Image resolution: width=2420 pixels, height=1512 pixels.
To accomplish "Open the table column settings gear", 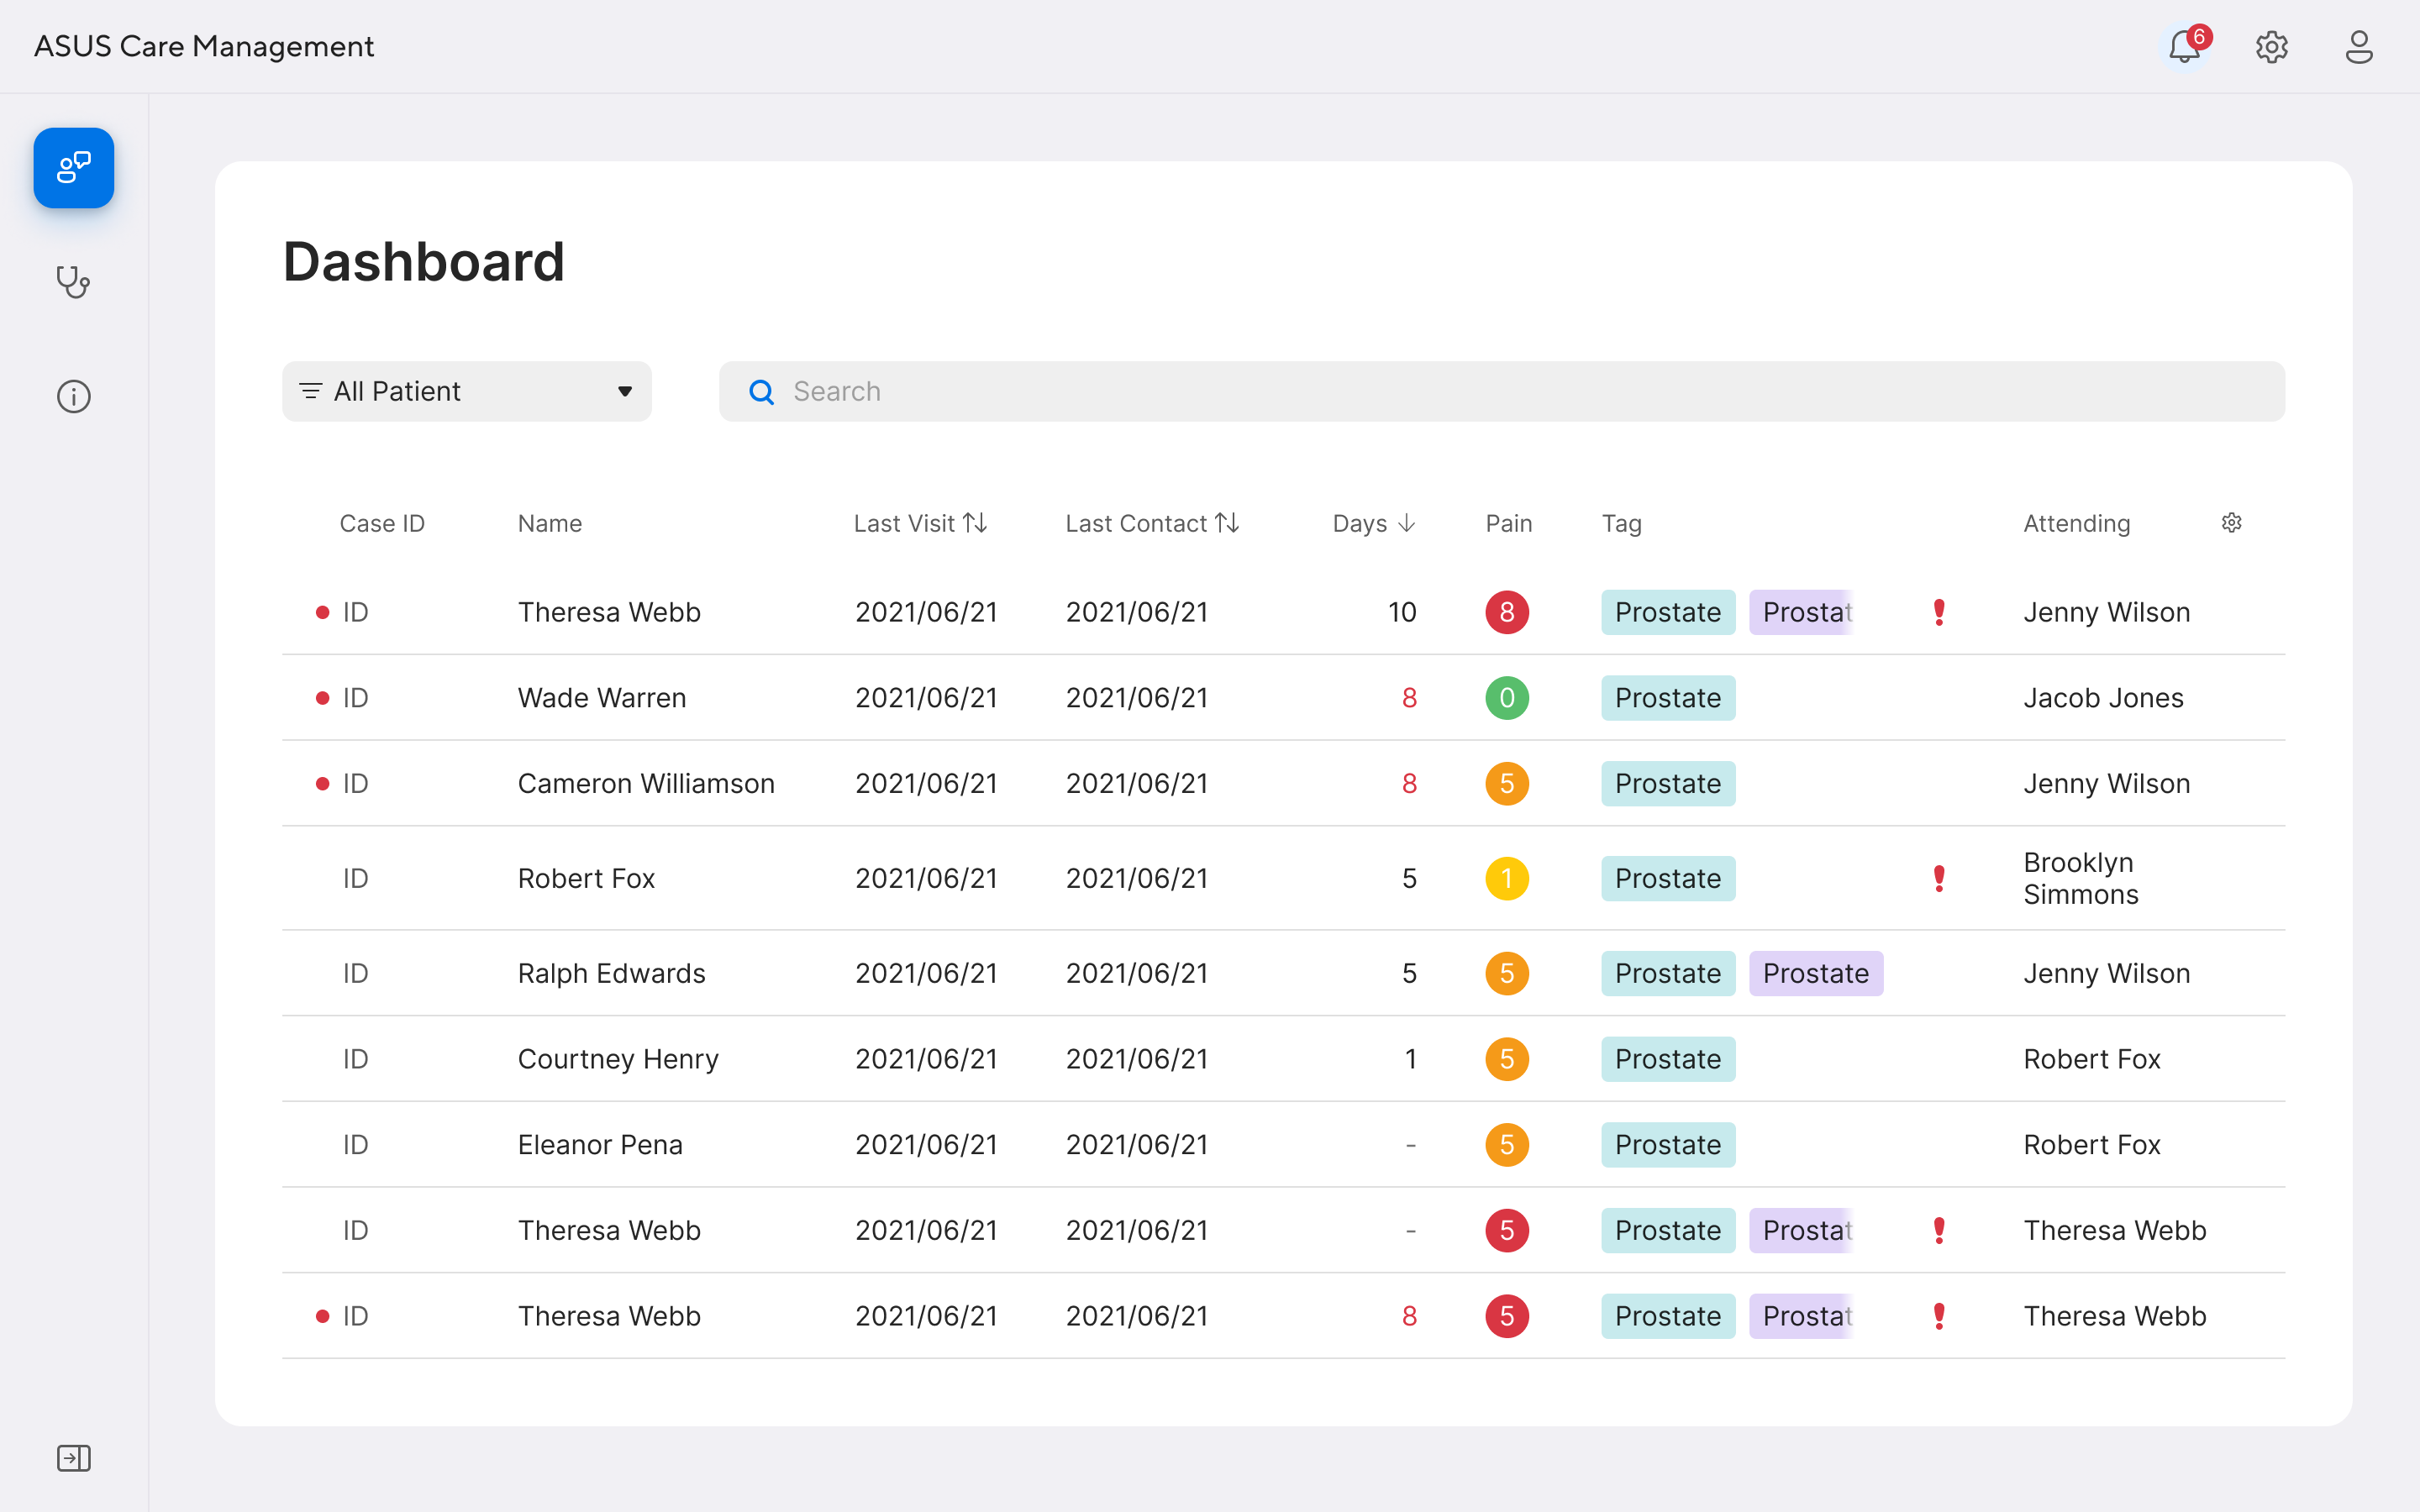I will [x=2231, y=523].
